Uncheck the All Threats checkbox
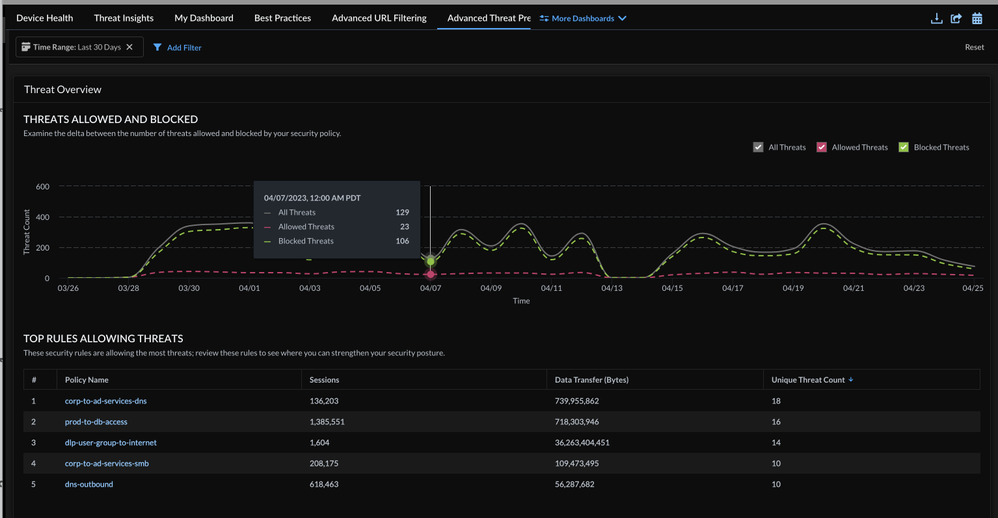 [758, 147]
